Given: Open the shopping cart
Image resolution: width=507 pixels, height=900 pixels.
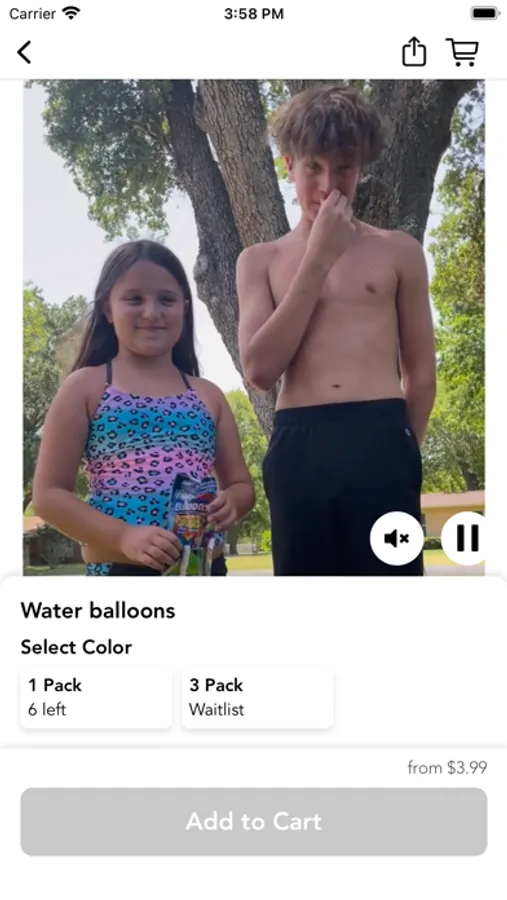Looking at the screenshot, I should tap(462, 52).
